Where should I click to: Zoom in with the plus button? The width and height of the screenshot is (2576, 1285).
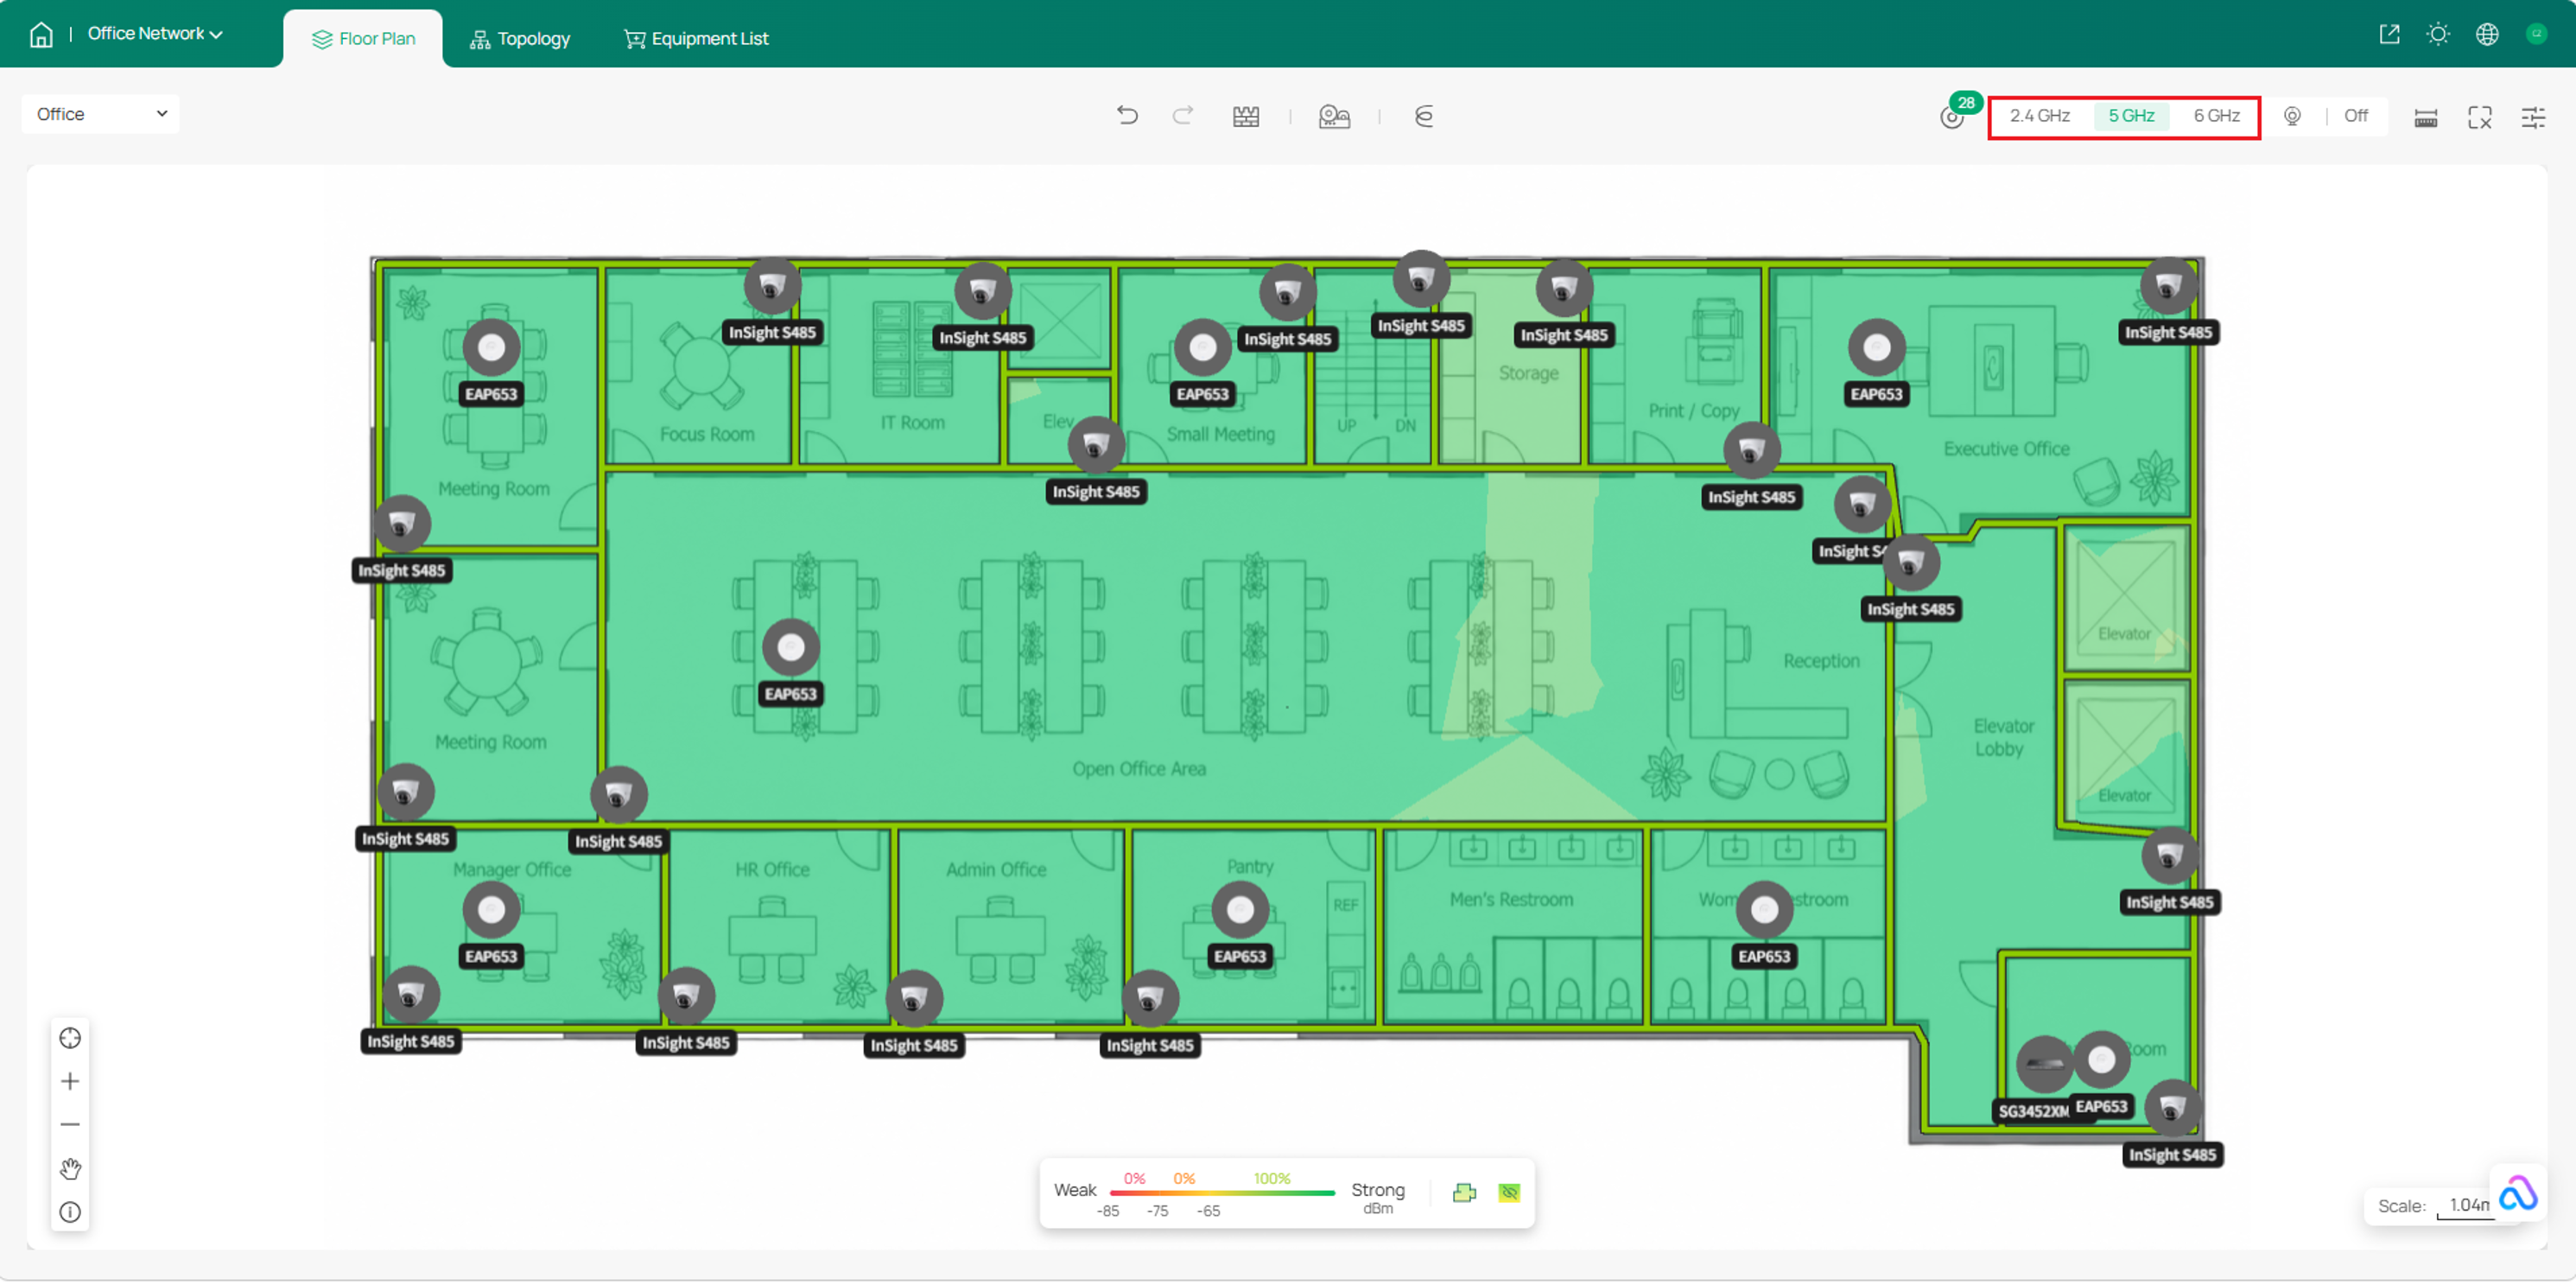(x=70, y=1081)
